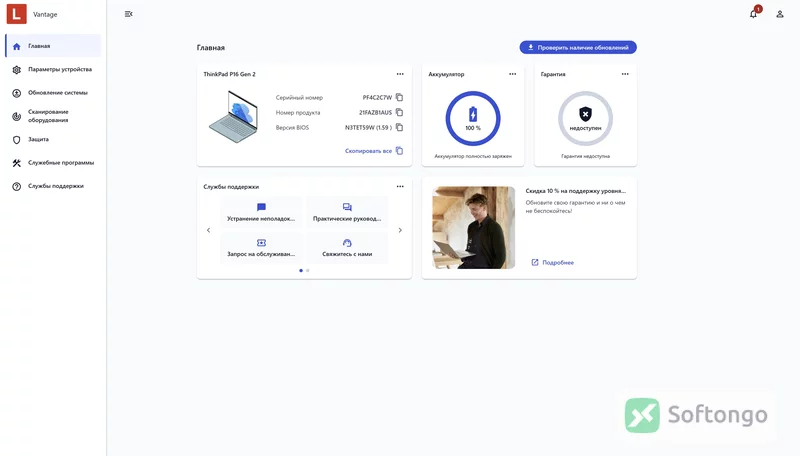
Task: Open Сканирование оборудования in sidebar
Action: pyautogui.click(x=53, y=116)
